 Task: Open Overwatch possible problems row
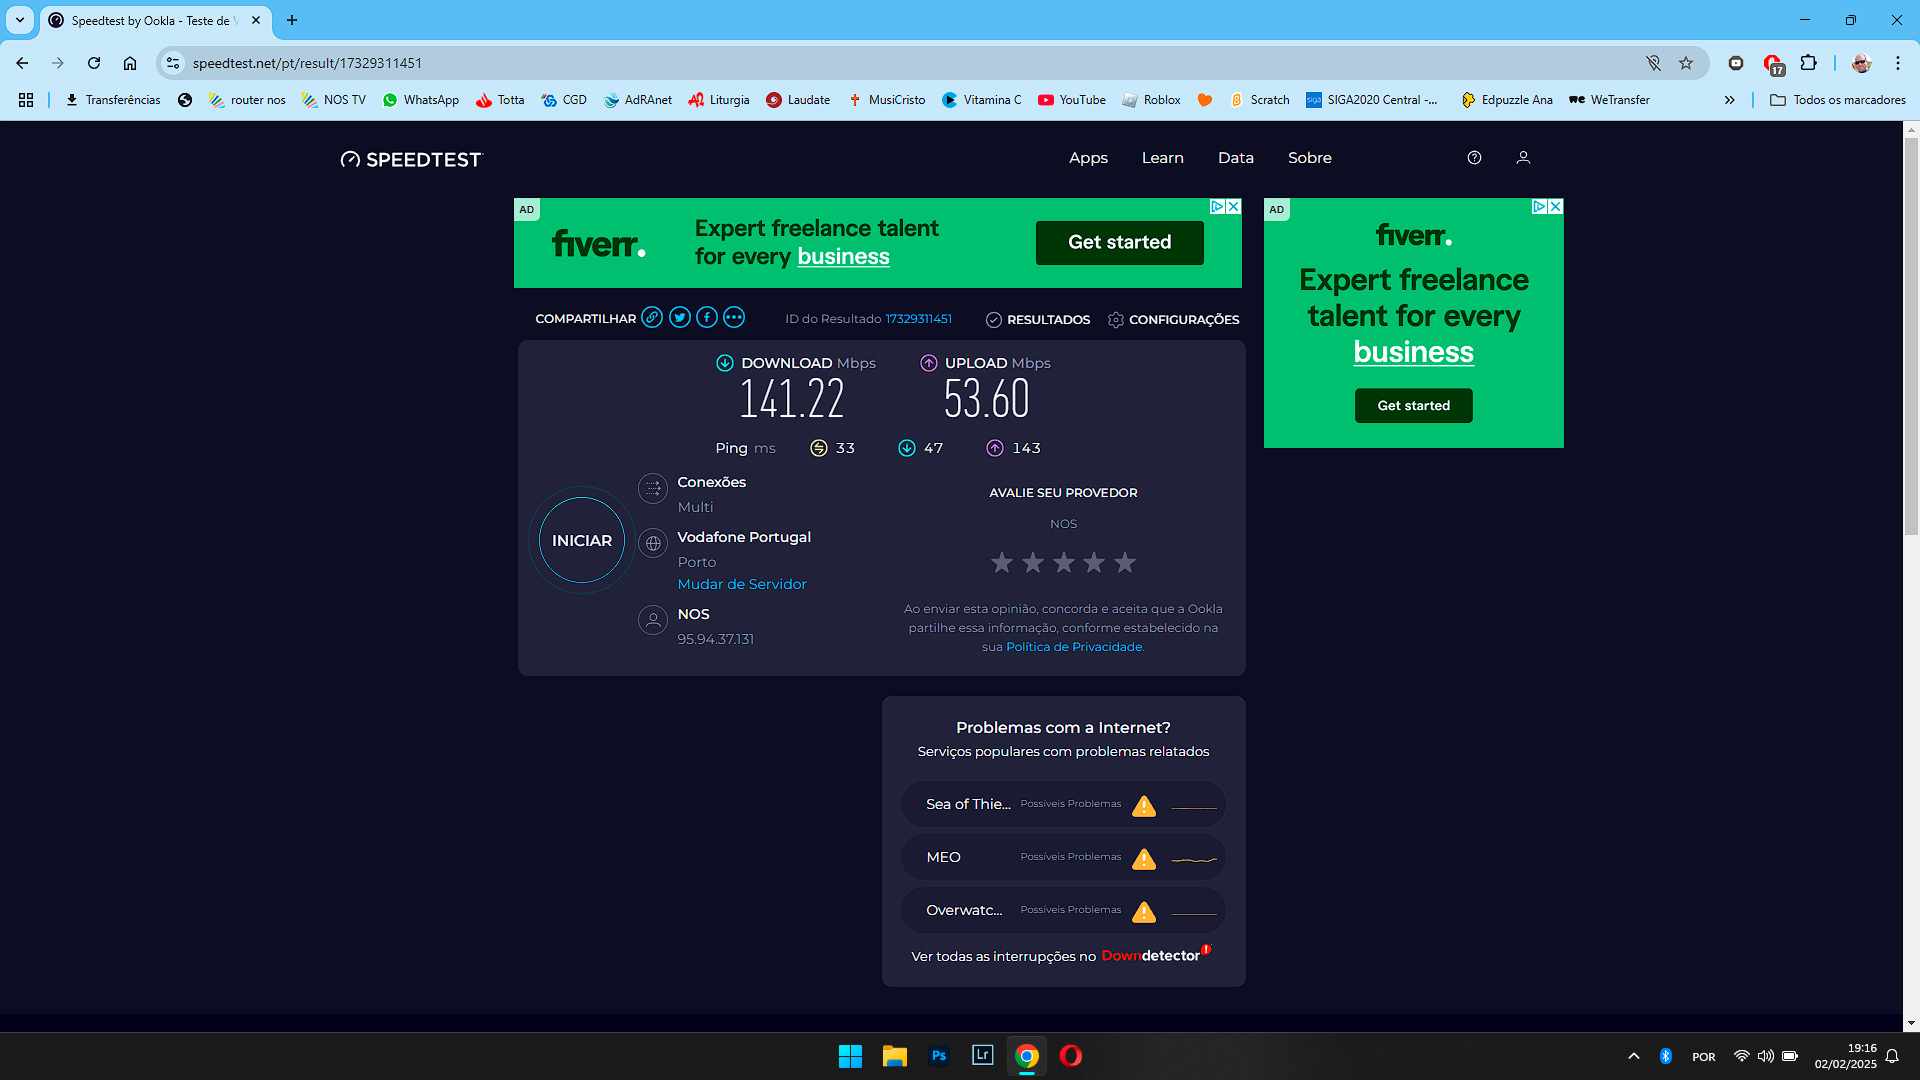(1063, 910)
